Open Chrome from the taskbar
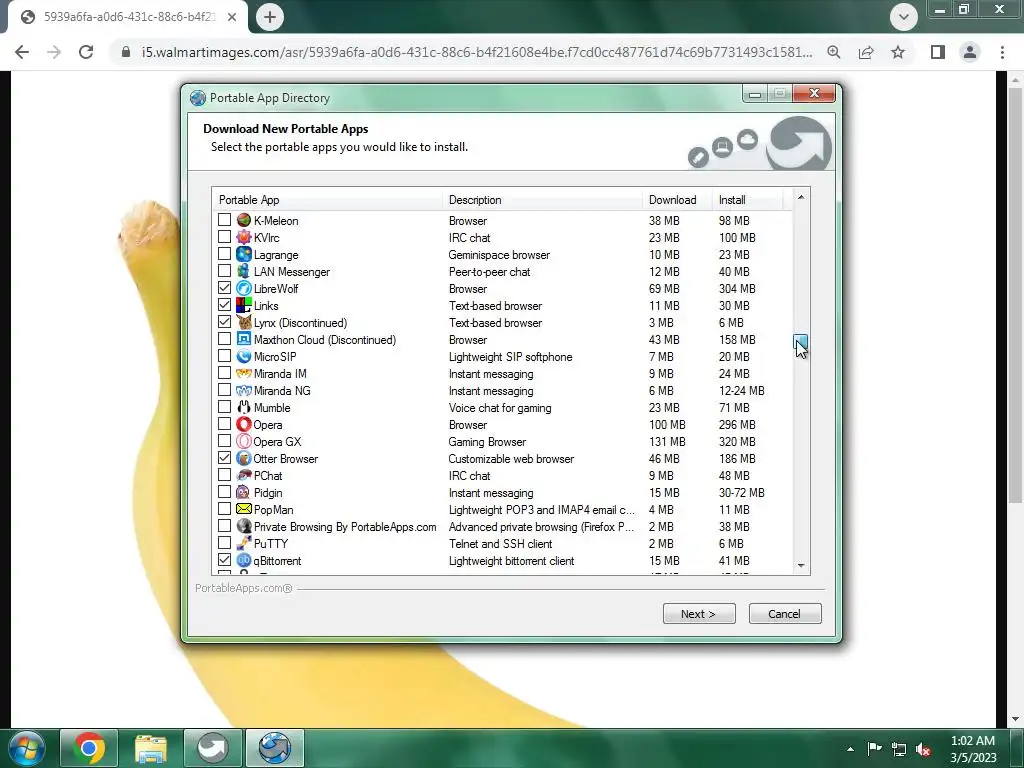This screenshot has width=1024, height=768. click(x=89, y=748)
